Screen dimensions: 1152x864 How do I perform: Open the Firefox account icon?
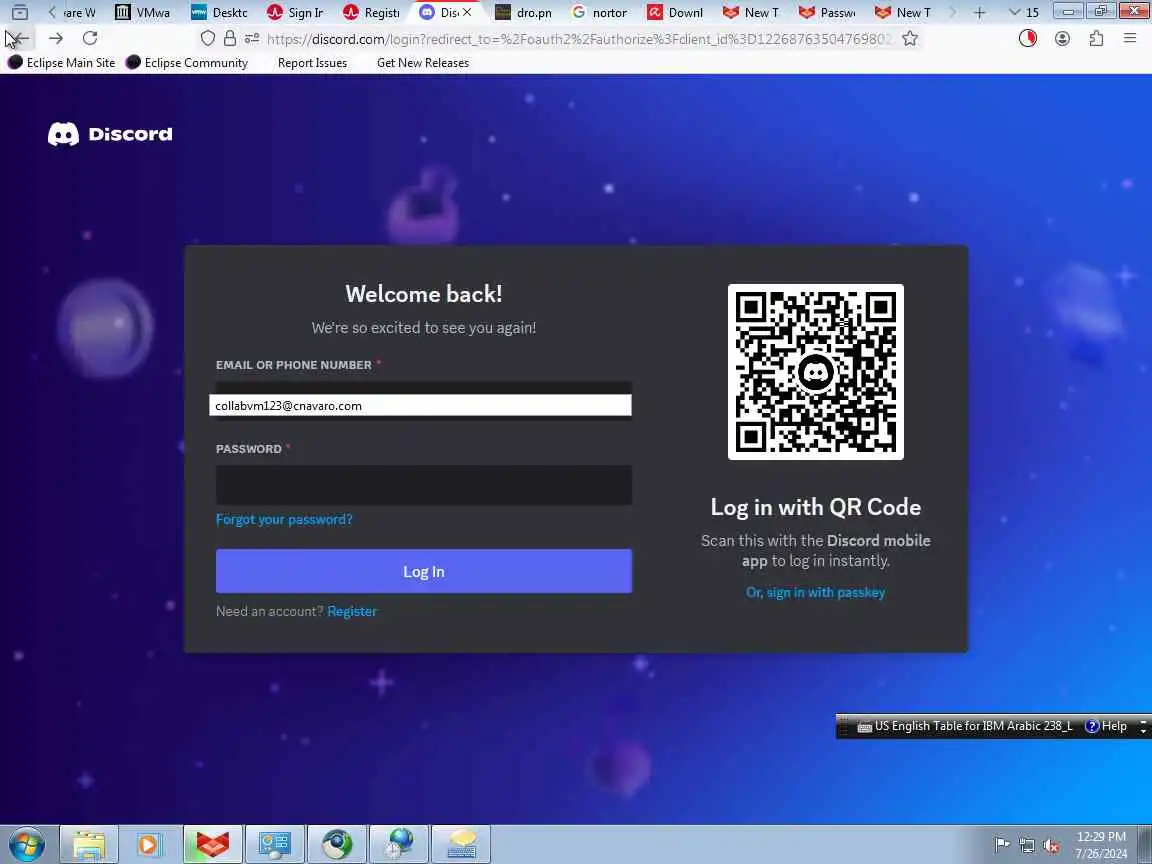(1062, 38)
